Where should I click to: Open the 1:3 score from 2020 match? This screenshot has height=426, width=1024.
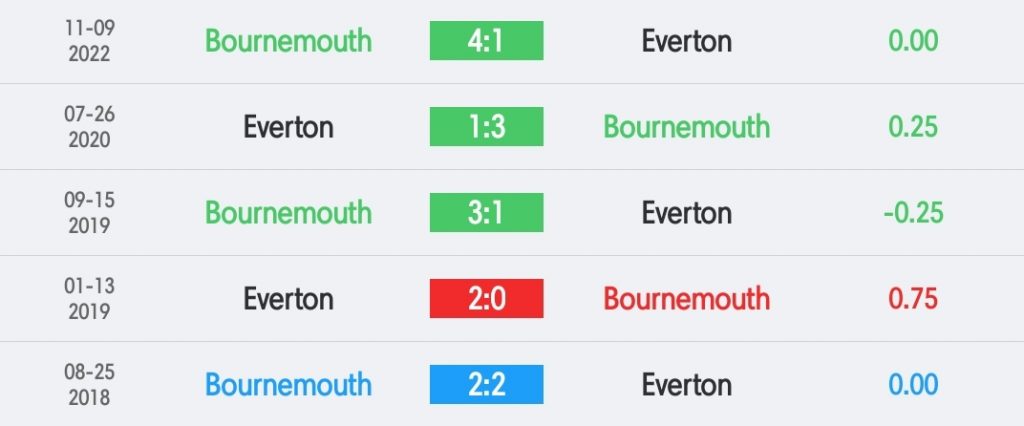click(487, 126)
